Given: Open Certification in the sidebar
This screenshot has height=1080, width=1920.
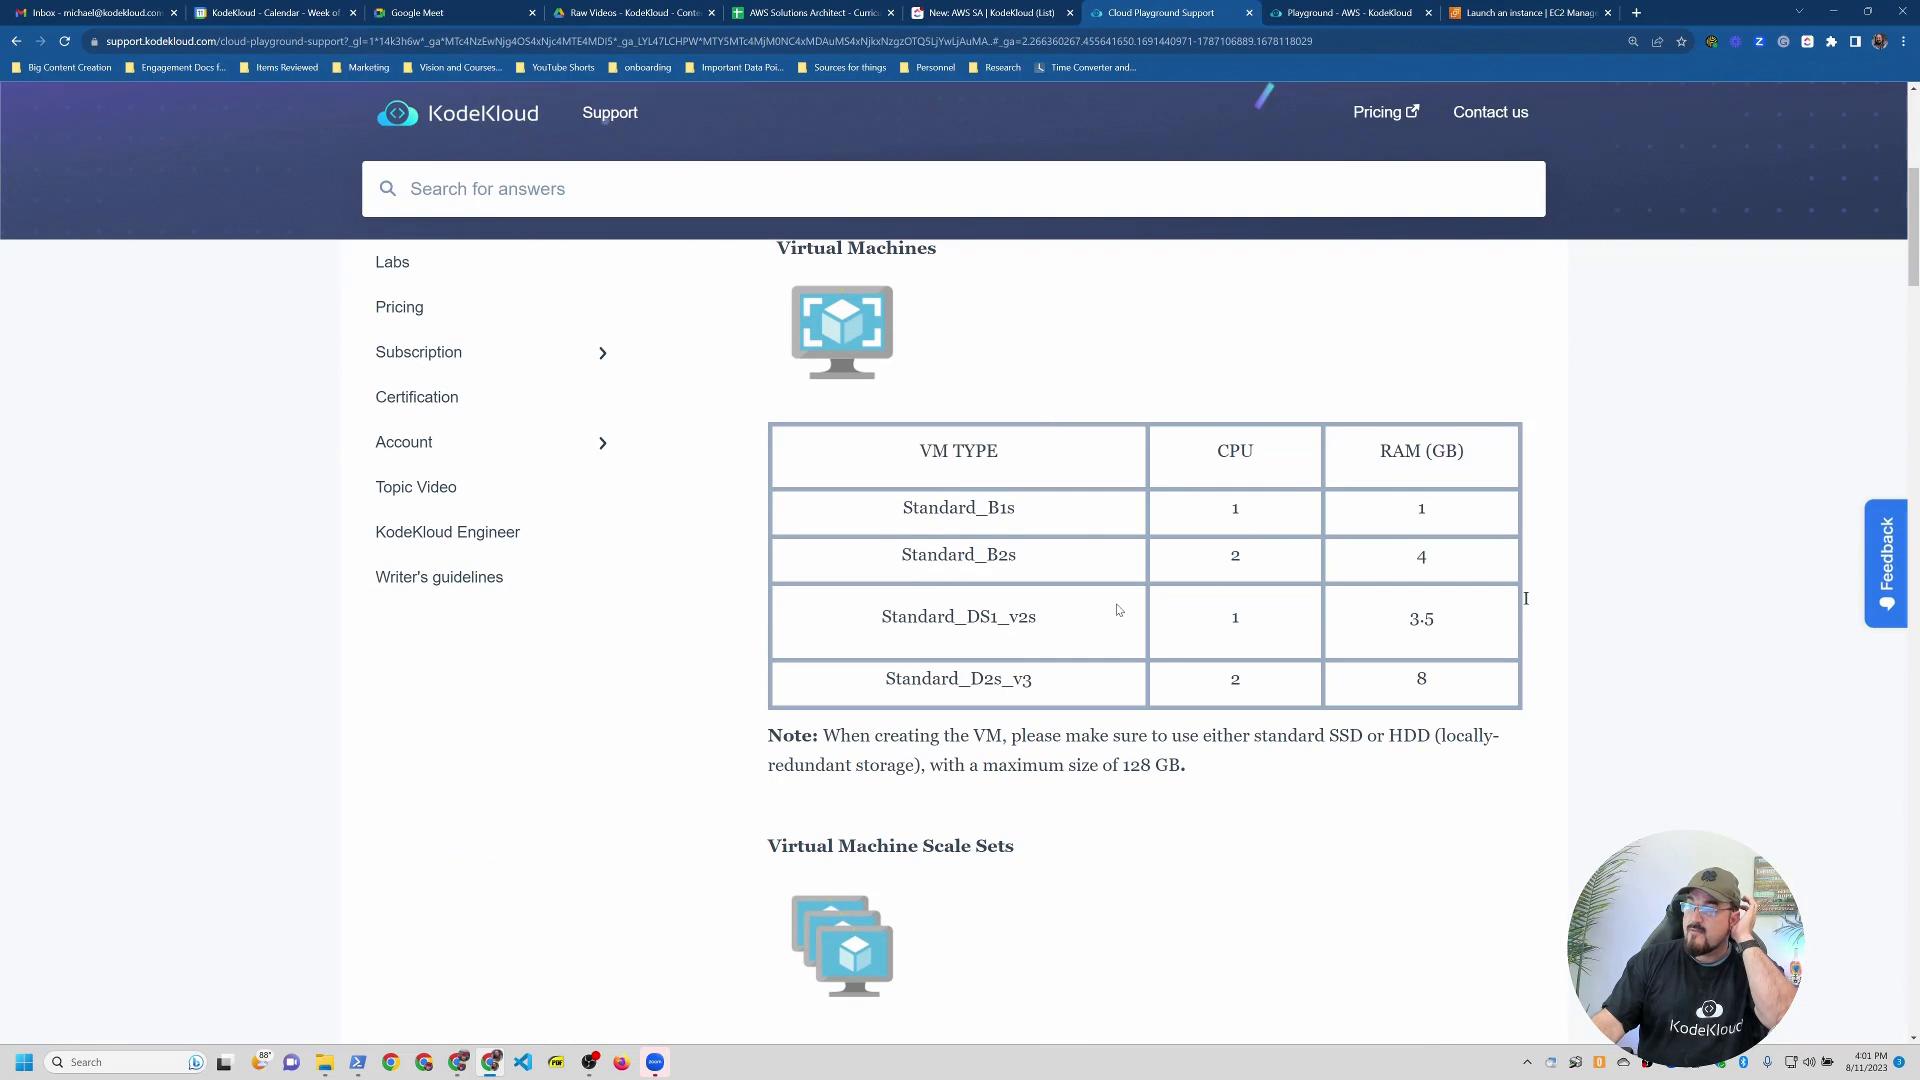Looking at the screenshot, I should (417, 397).
